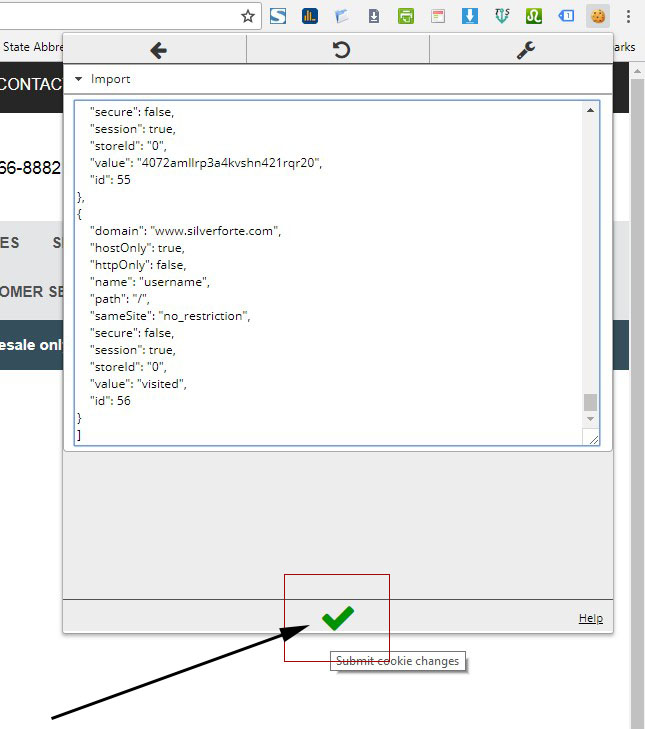Open the calendar window extension icon
Image resolution: width=645 pixels, height=729 pixels.
click(x=438, y=16)
